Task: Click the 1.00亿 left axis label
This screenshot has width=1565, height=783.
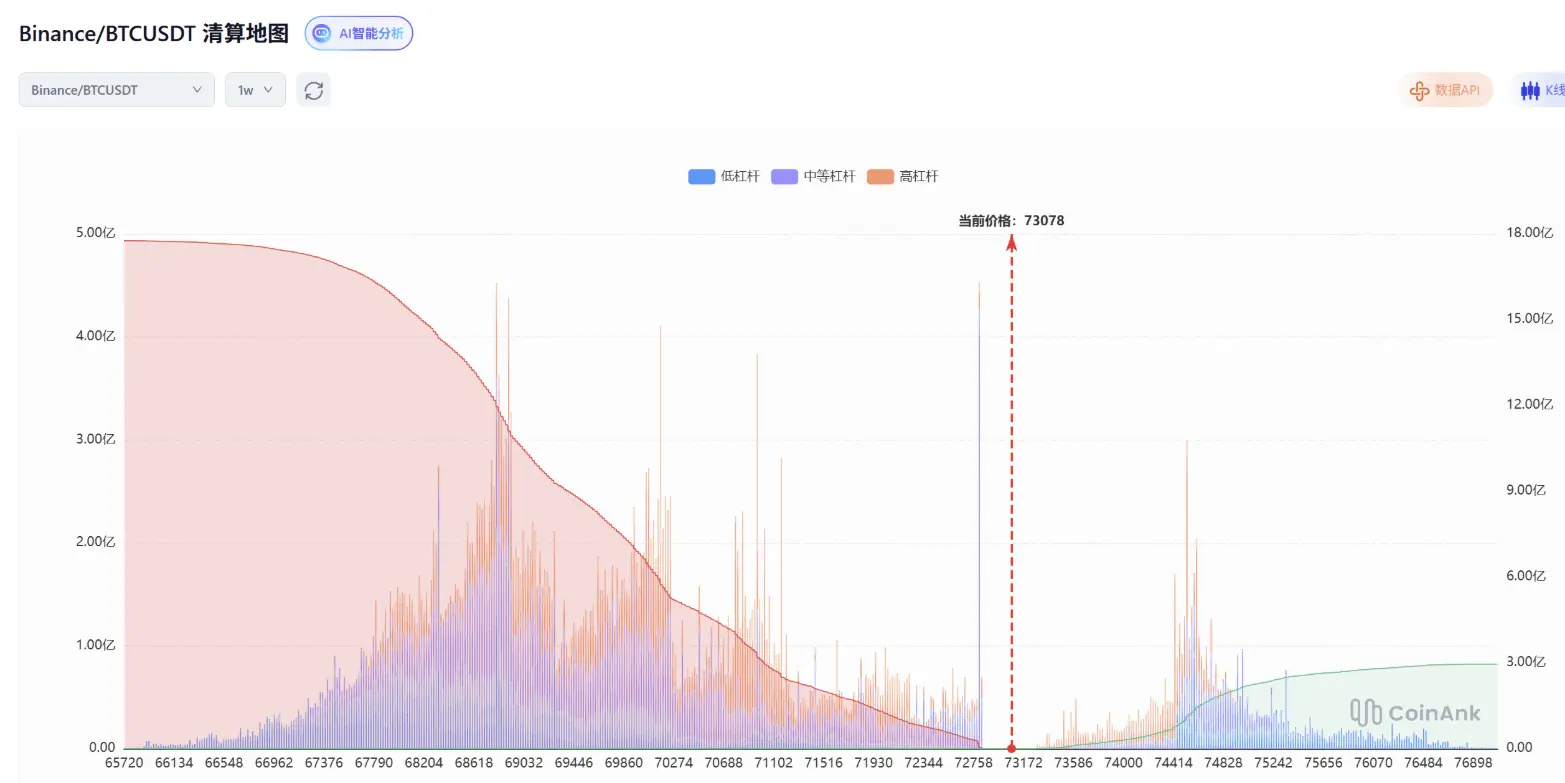Action: 96,645
